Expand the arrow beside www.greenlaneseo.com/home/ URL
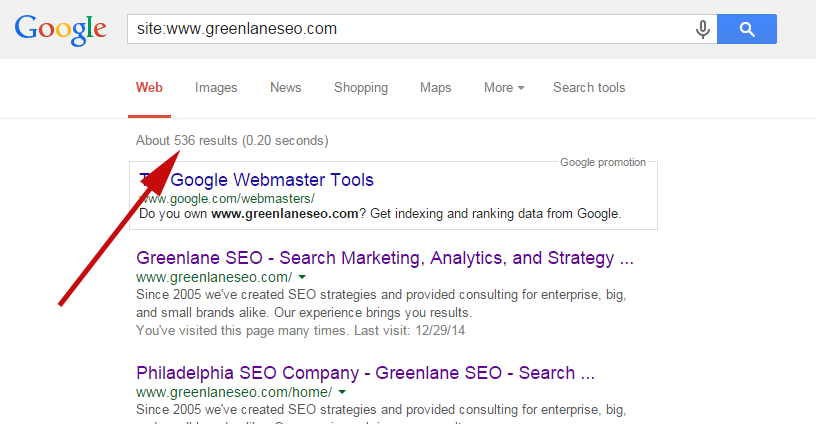The image size is (816, 424). pyautogui.click(x=342, y=392)
